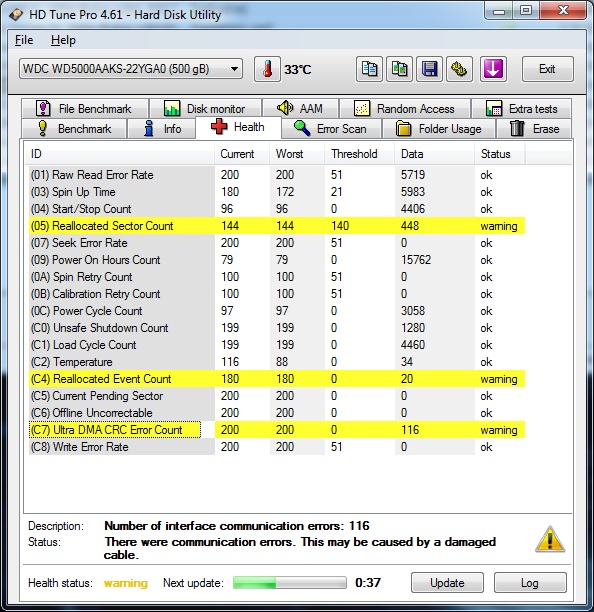Click the data value 448
This screenshot has height=612, width=594.
(x=410, y=226)
